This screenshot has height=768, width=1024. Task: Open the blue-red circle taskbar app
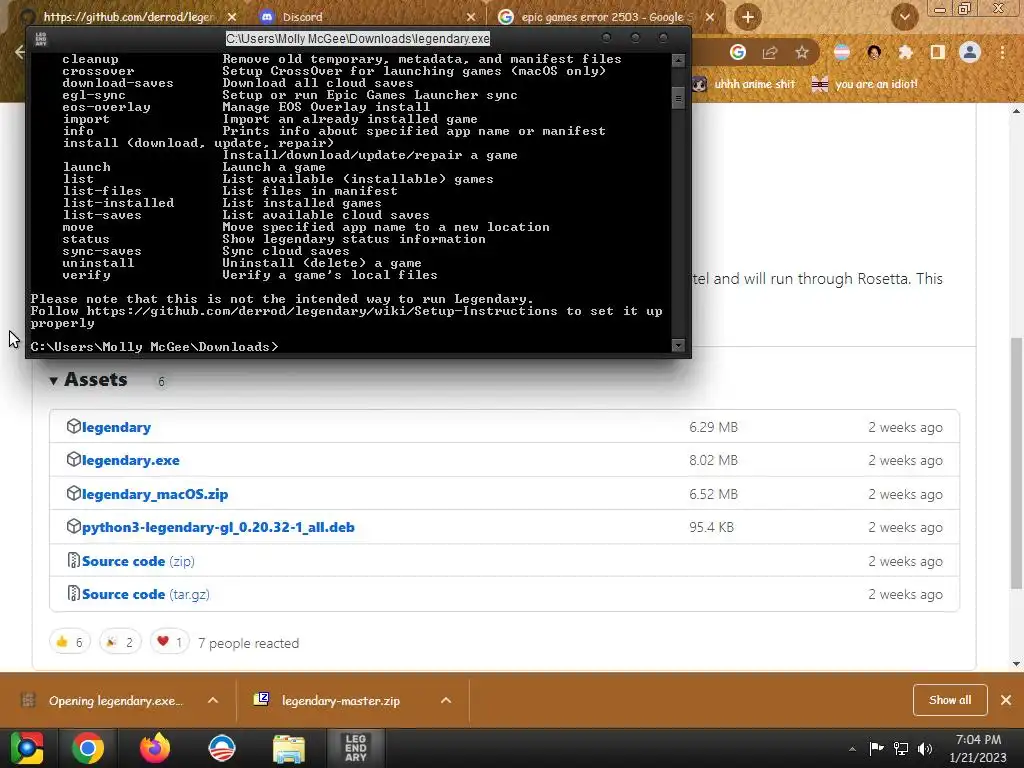(x=221, y=748)
